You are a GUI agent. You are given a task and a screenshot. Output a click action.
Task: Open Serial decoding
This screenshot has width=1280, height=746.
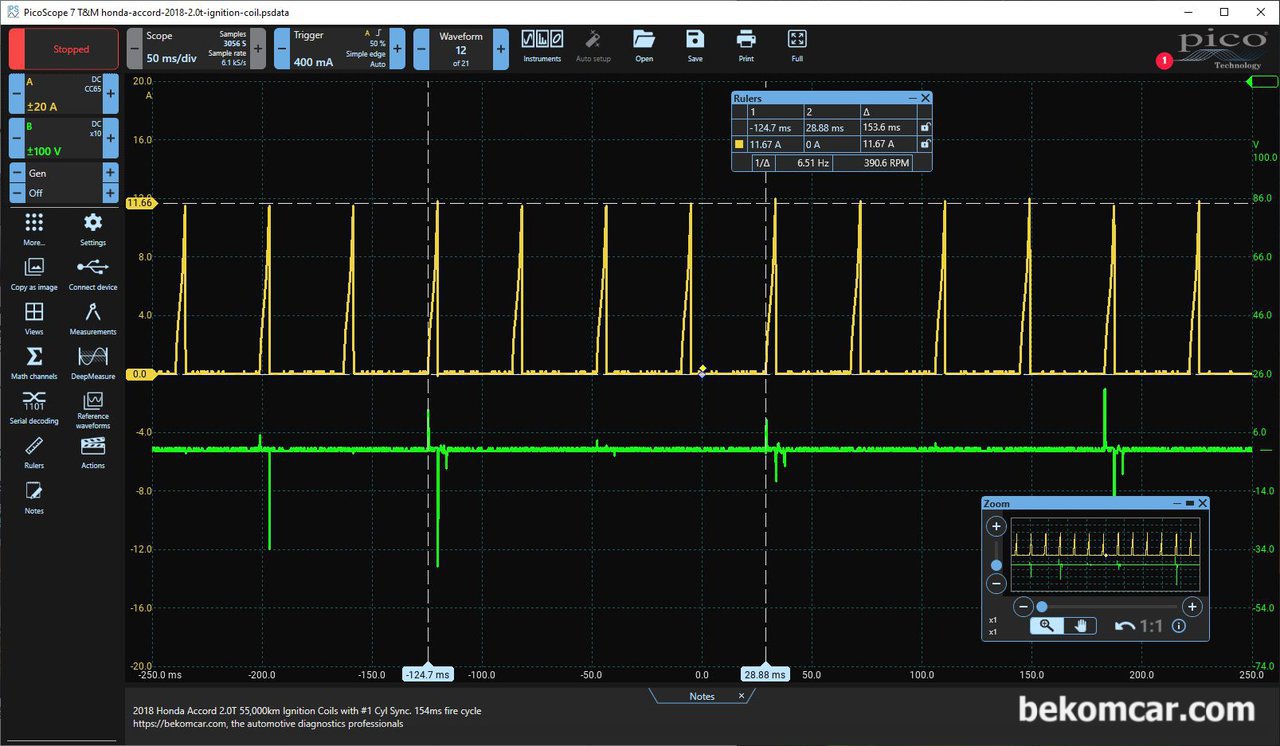coord(34,408)
